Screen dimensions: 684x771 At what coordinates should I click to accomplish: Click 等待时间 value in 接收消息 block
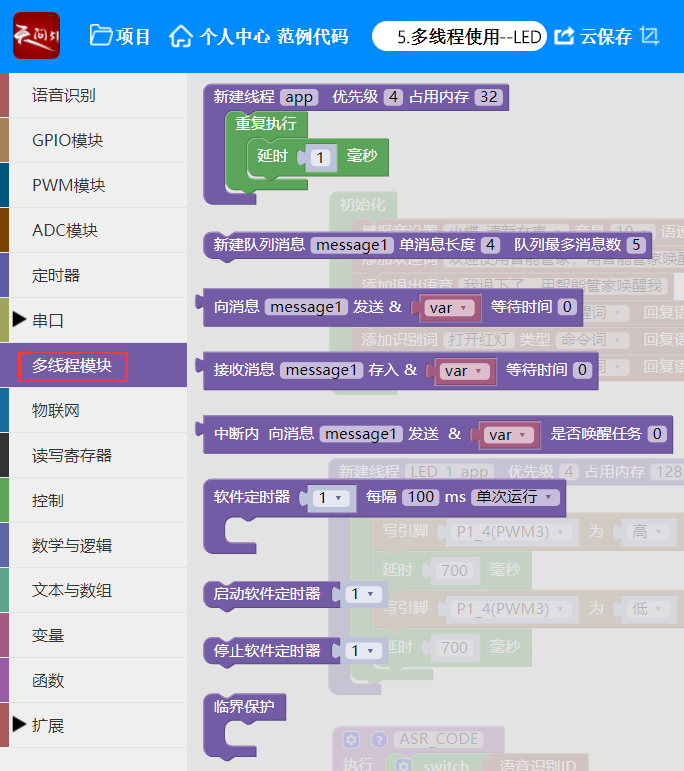pos(582,370)
